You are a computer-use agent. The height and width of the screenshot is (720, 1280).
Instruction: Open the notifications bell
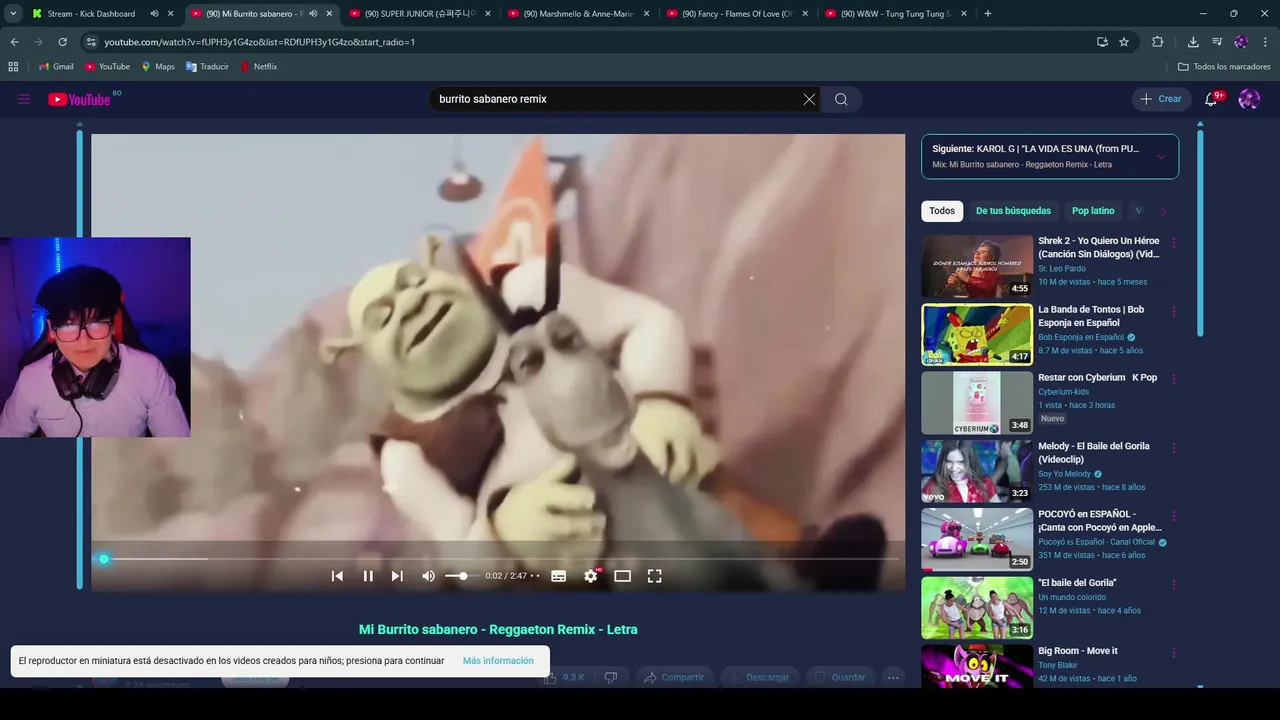coord(1211,99)
